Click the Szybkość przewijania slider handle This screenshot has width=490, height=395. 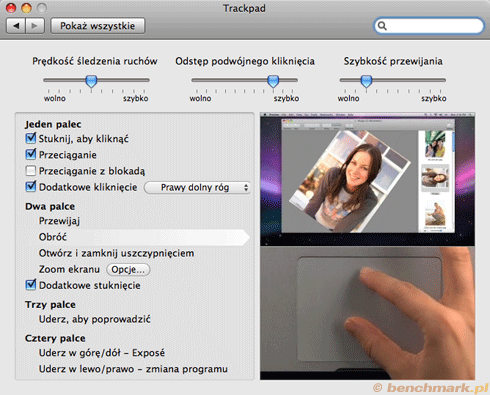366,81
